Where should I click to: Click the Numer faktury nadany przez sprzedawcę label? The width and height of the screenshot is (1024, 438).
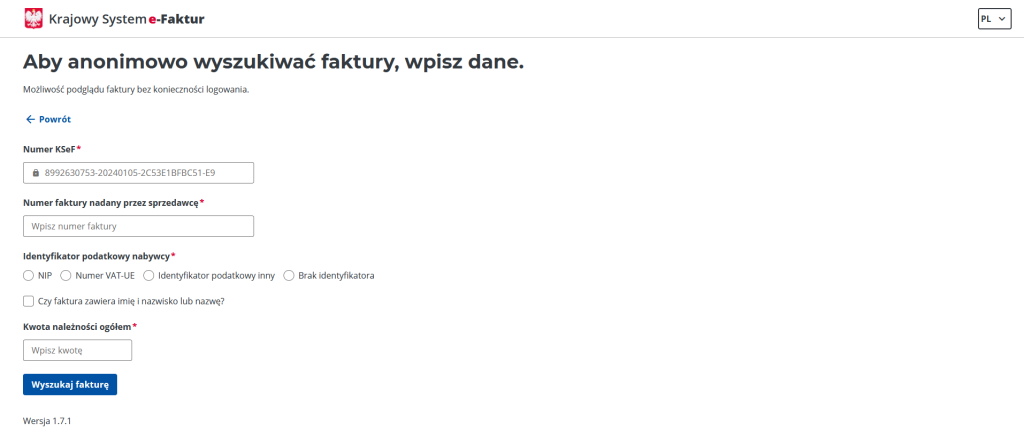coord(111,202)
